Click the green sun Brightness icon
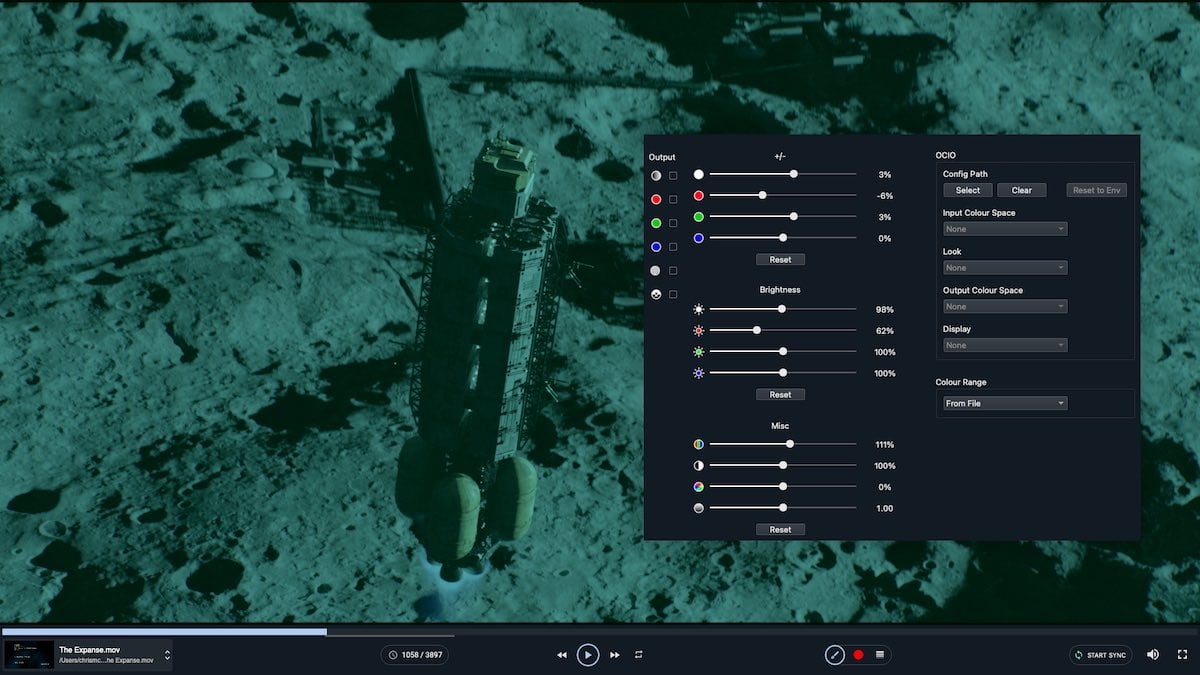 click(x=699, y=352)
